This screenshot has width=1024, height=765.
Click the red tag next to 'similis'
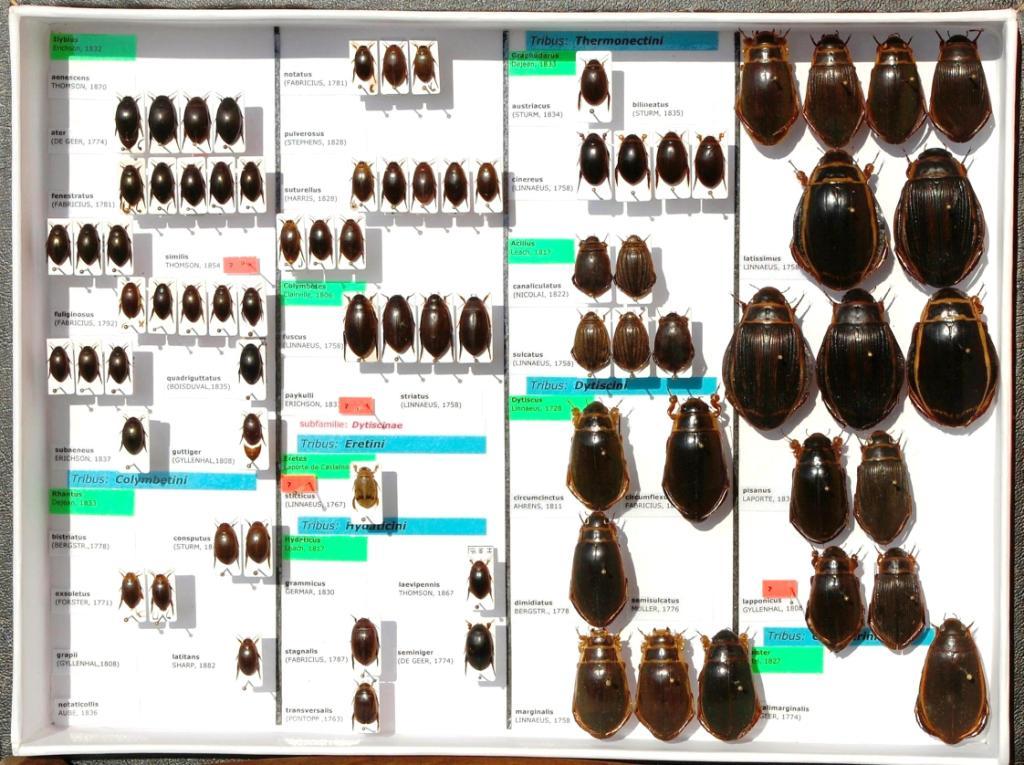[x=241, y=265]
